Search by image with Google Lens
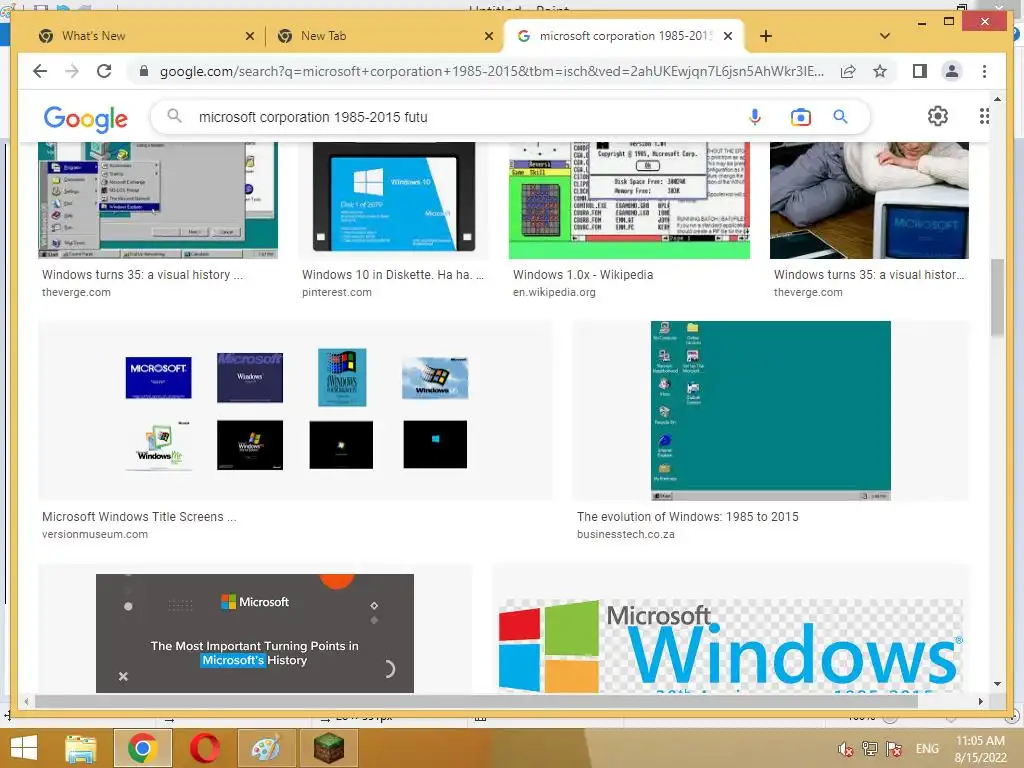This screenshot has width=1024, height=768. tap(801, 117)
